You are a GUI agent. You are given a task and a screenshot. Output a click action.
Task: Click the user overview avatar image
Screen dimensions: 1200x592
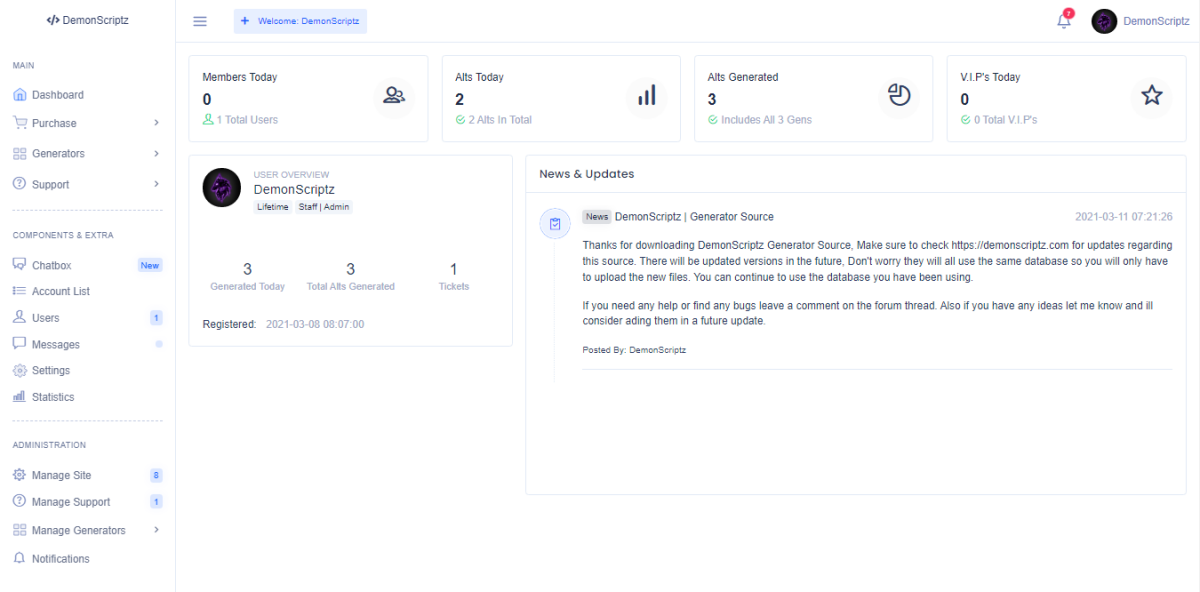click(222, 188)
